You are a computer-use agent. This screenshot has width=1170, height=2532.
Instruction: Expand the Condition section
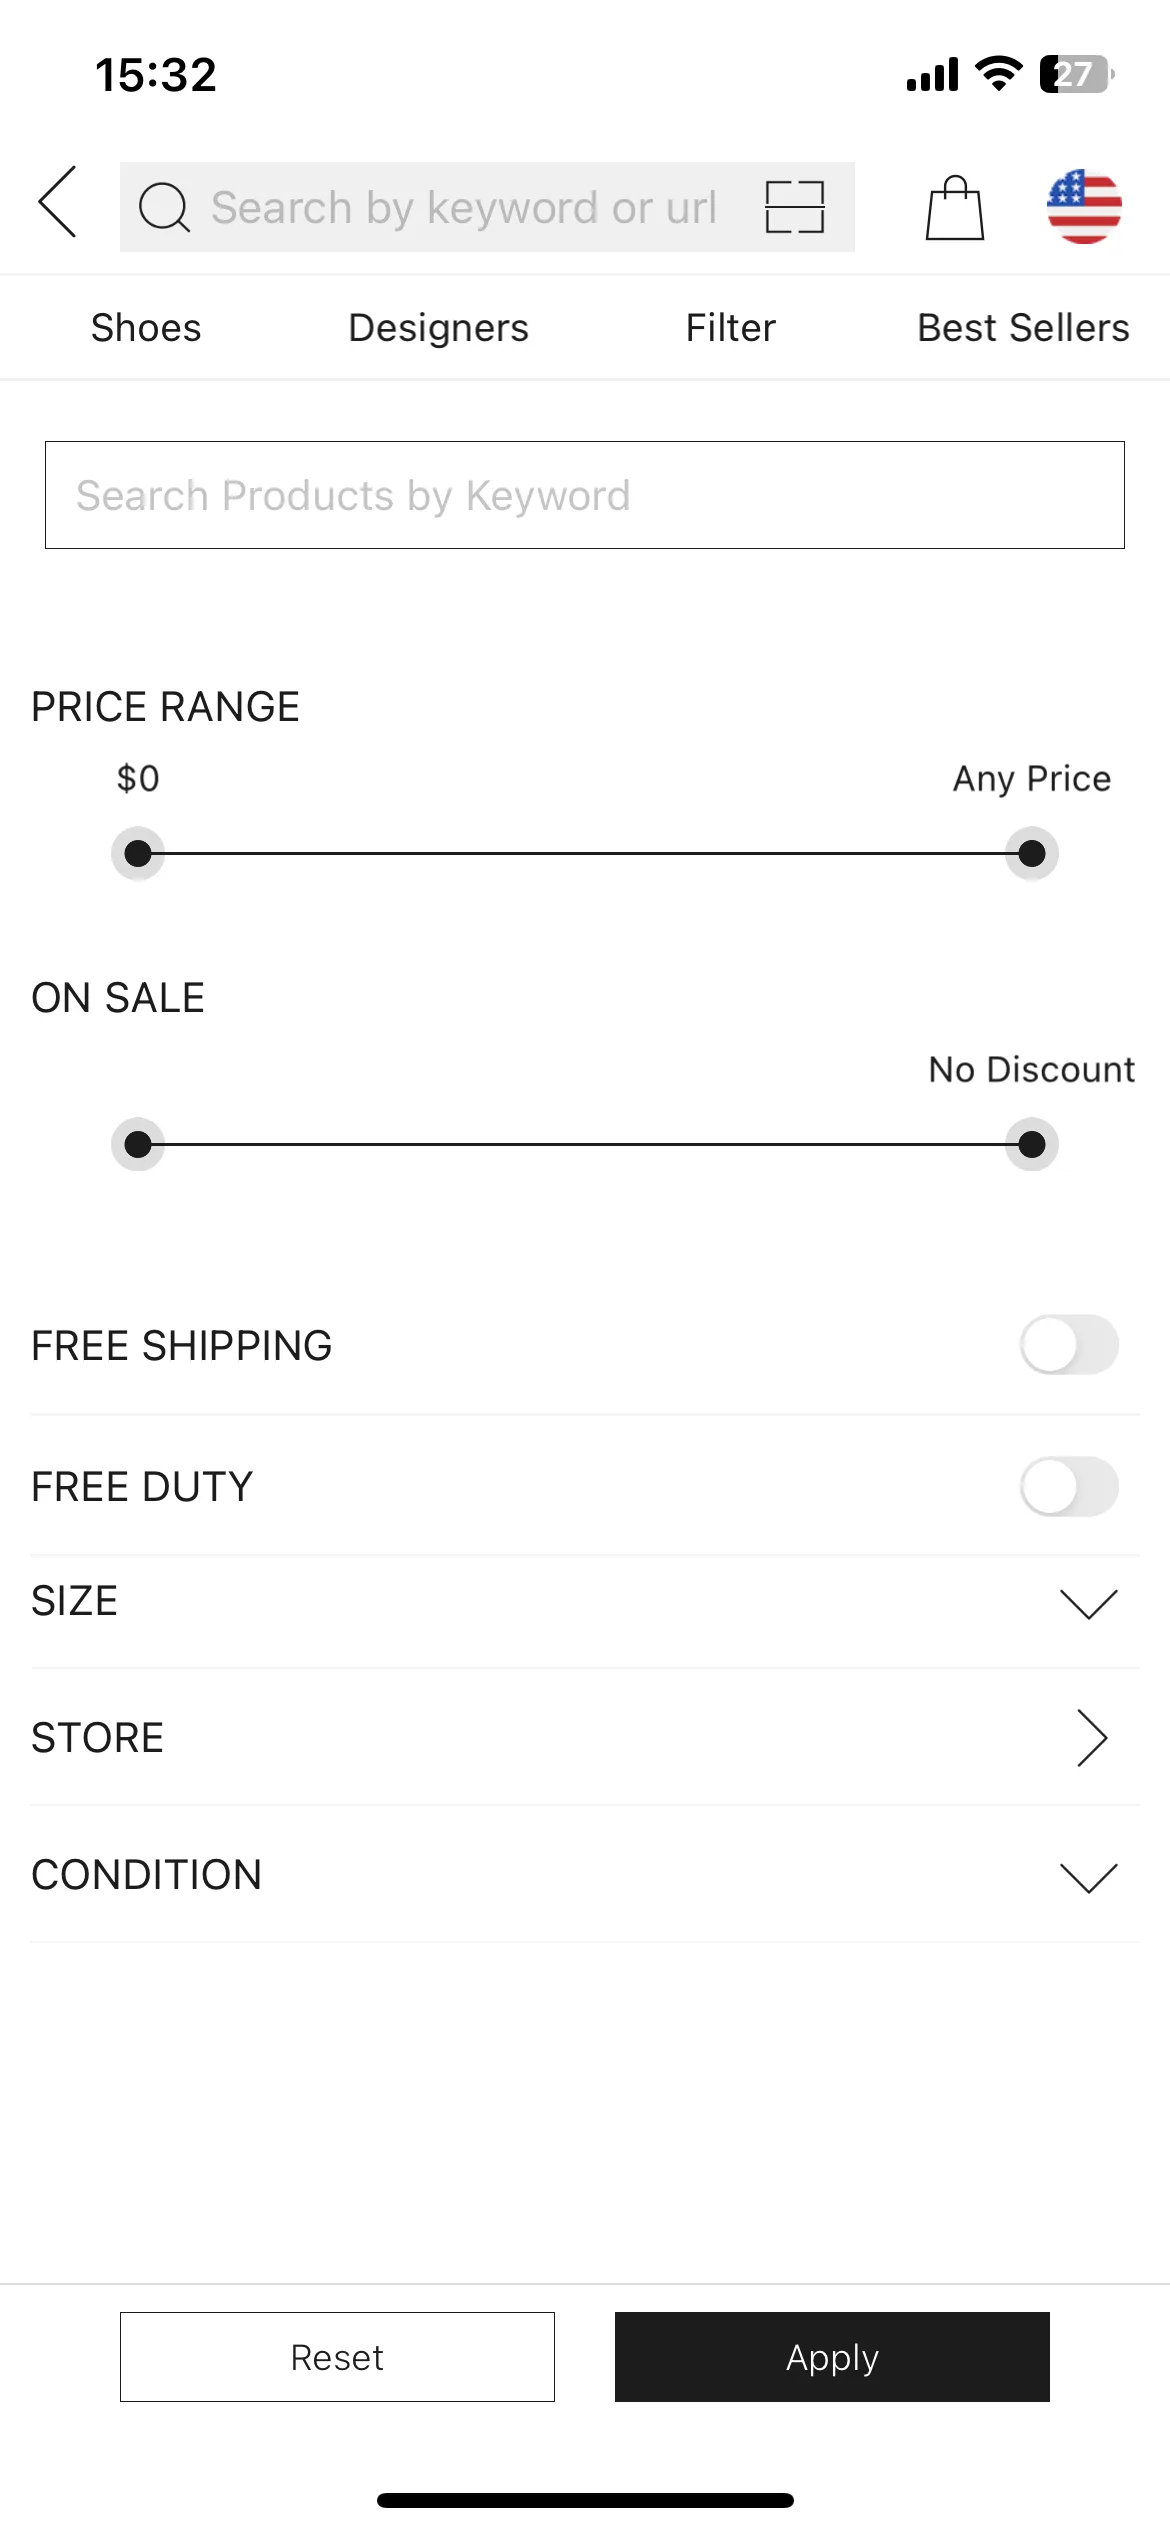(x=1088, y=1877)
